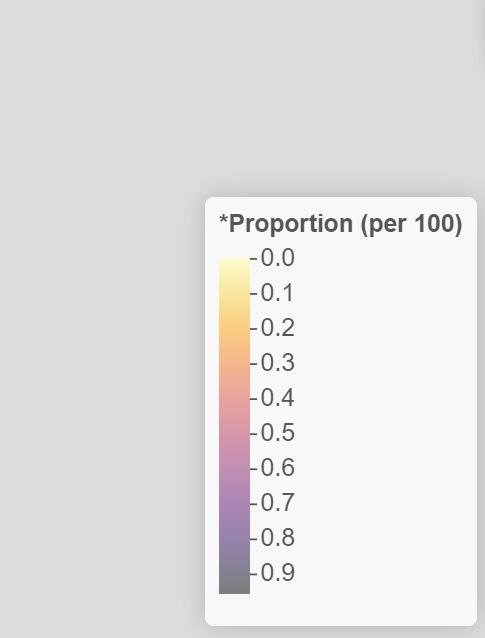
Task: Pick the 0.4 legend label
Action: pos(277,398)
